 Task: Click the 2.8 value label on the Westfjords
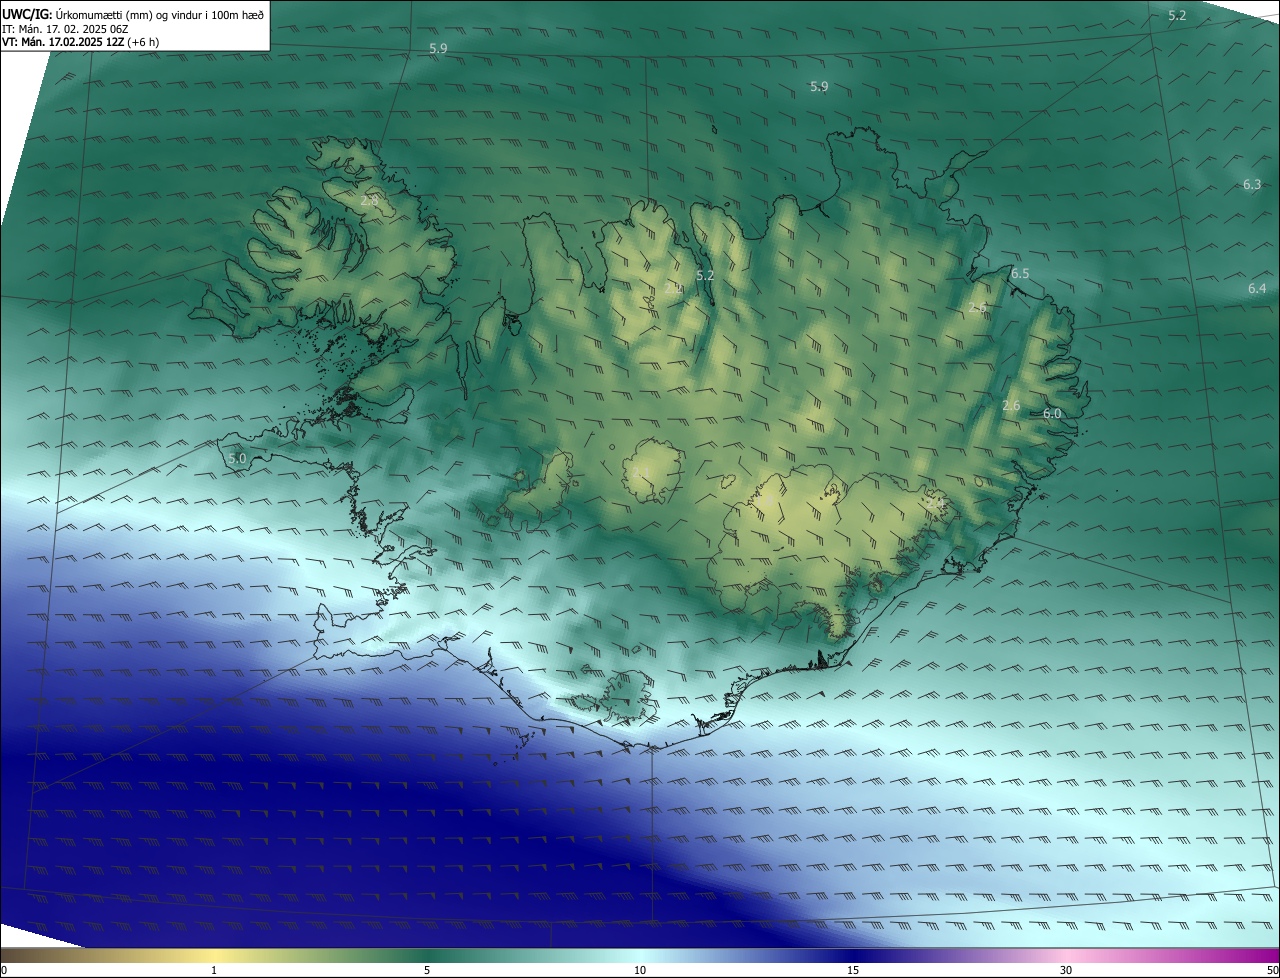[x=369, y=201]
